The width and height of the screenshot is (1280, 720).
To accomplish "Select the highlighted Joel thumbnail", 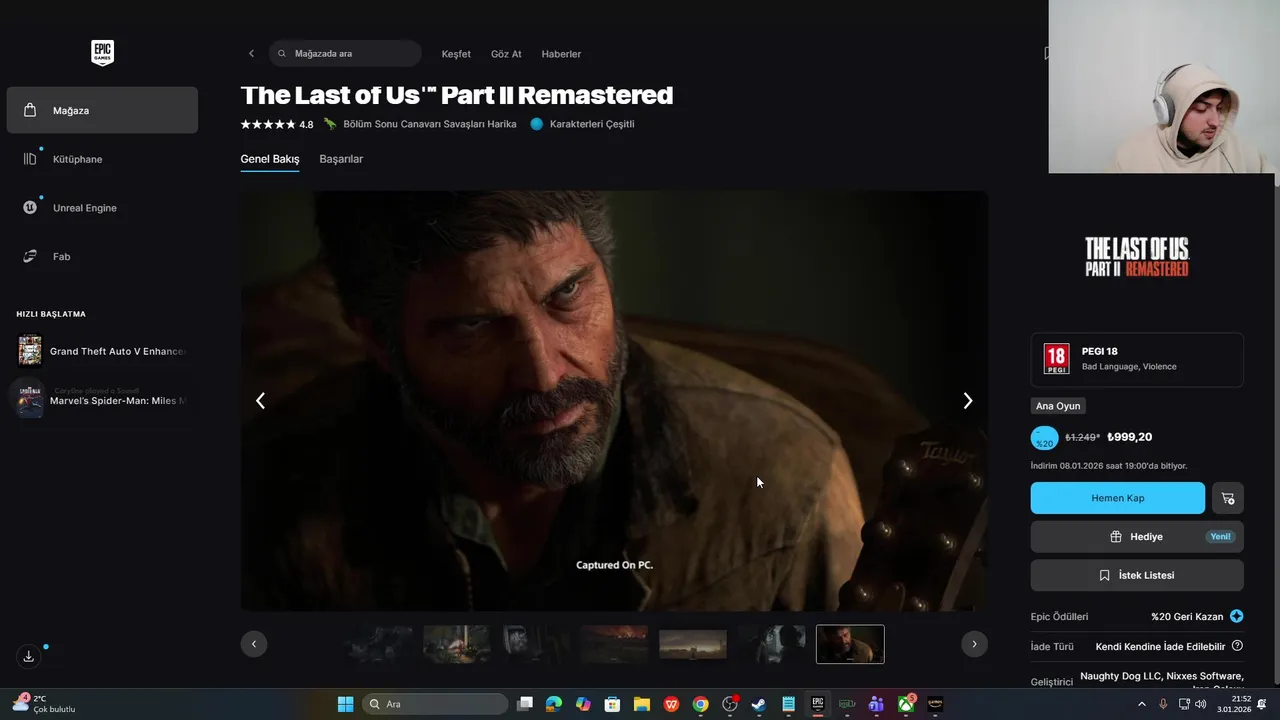I will click(x=850, y=644).
